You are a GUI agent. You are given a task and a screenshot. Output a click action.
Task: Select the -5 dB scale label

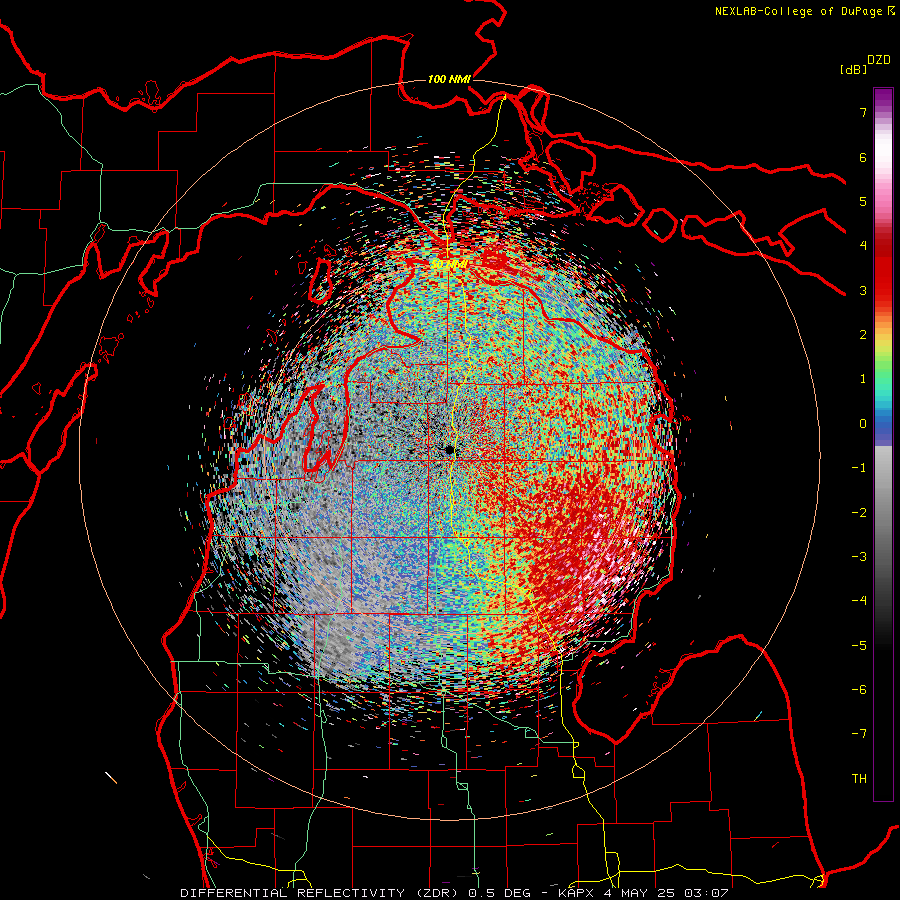tap(859, 645)
